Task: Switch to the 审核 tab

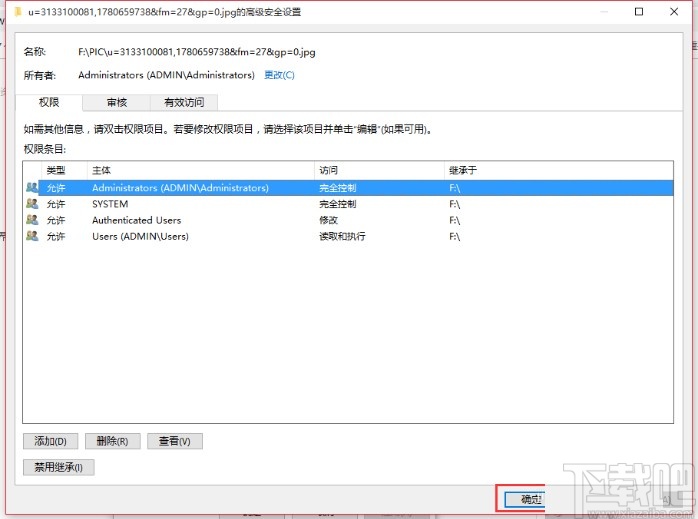Action: click(117, 102)
